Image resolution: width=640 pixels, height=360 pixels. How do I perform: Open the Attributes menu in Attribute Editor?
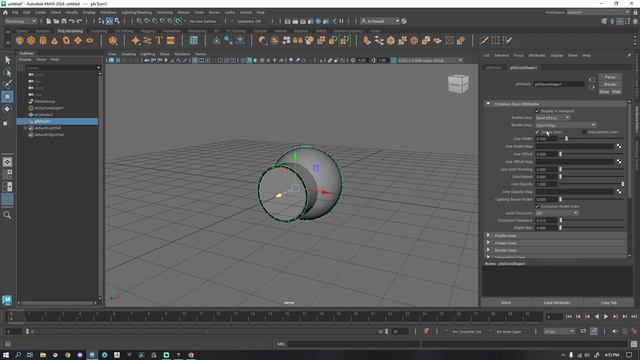[537, 56]
